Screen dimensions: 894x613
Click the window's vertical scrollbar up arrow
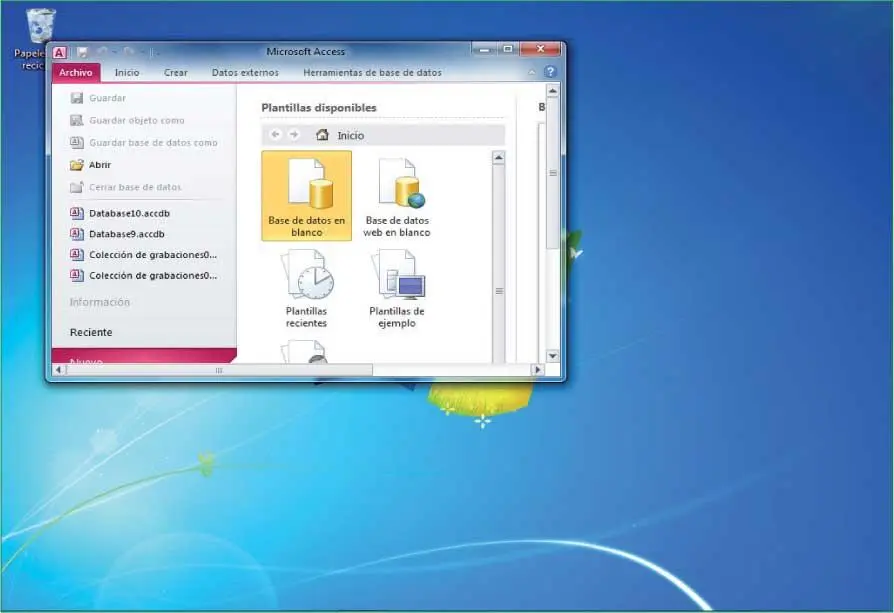(552, 91)
